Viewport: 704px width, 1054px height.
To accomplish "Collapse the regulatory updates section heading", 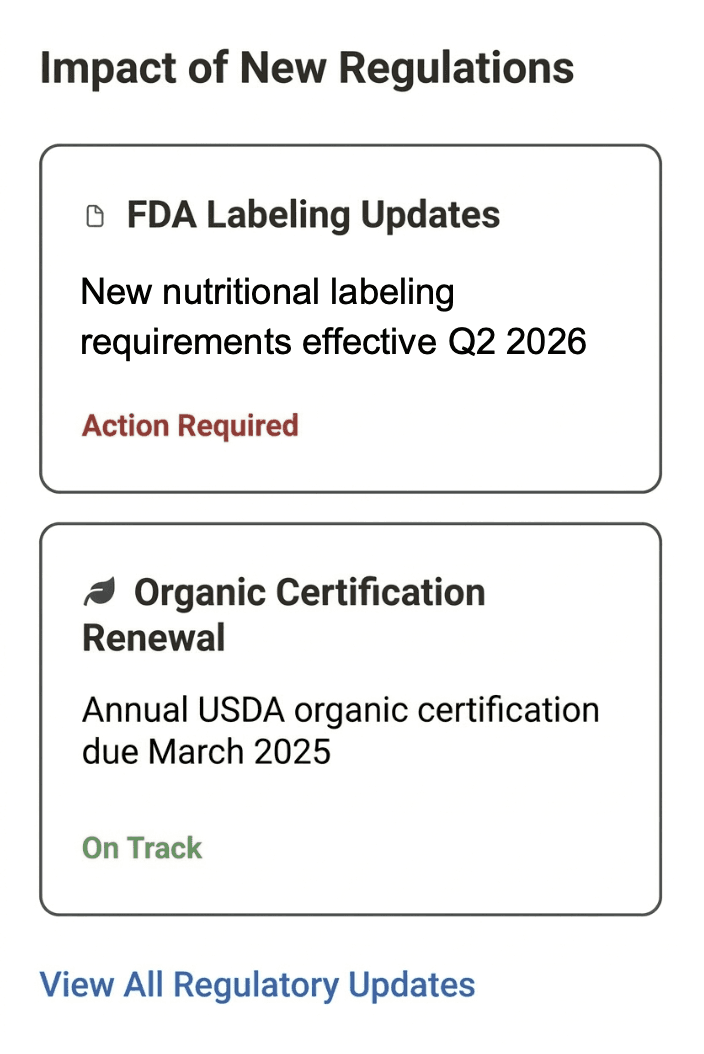I will pos(307,67).
